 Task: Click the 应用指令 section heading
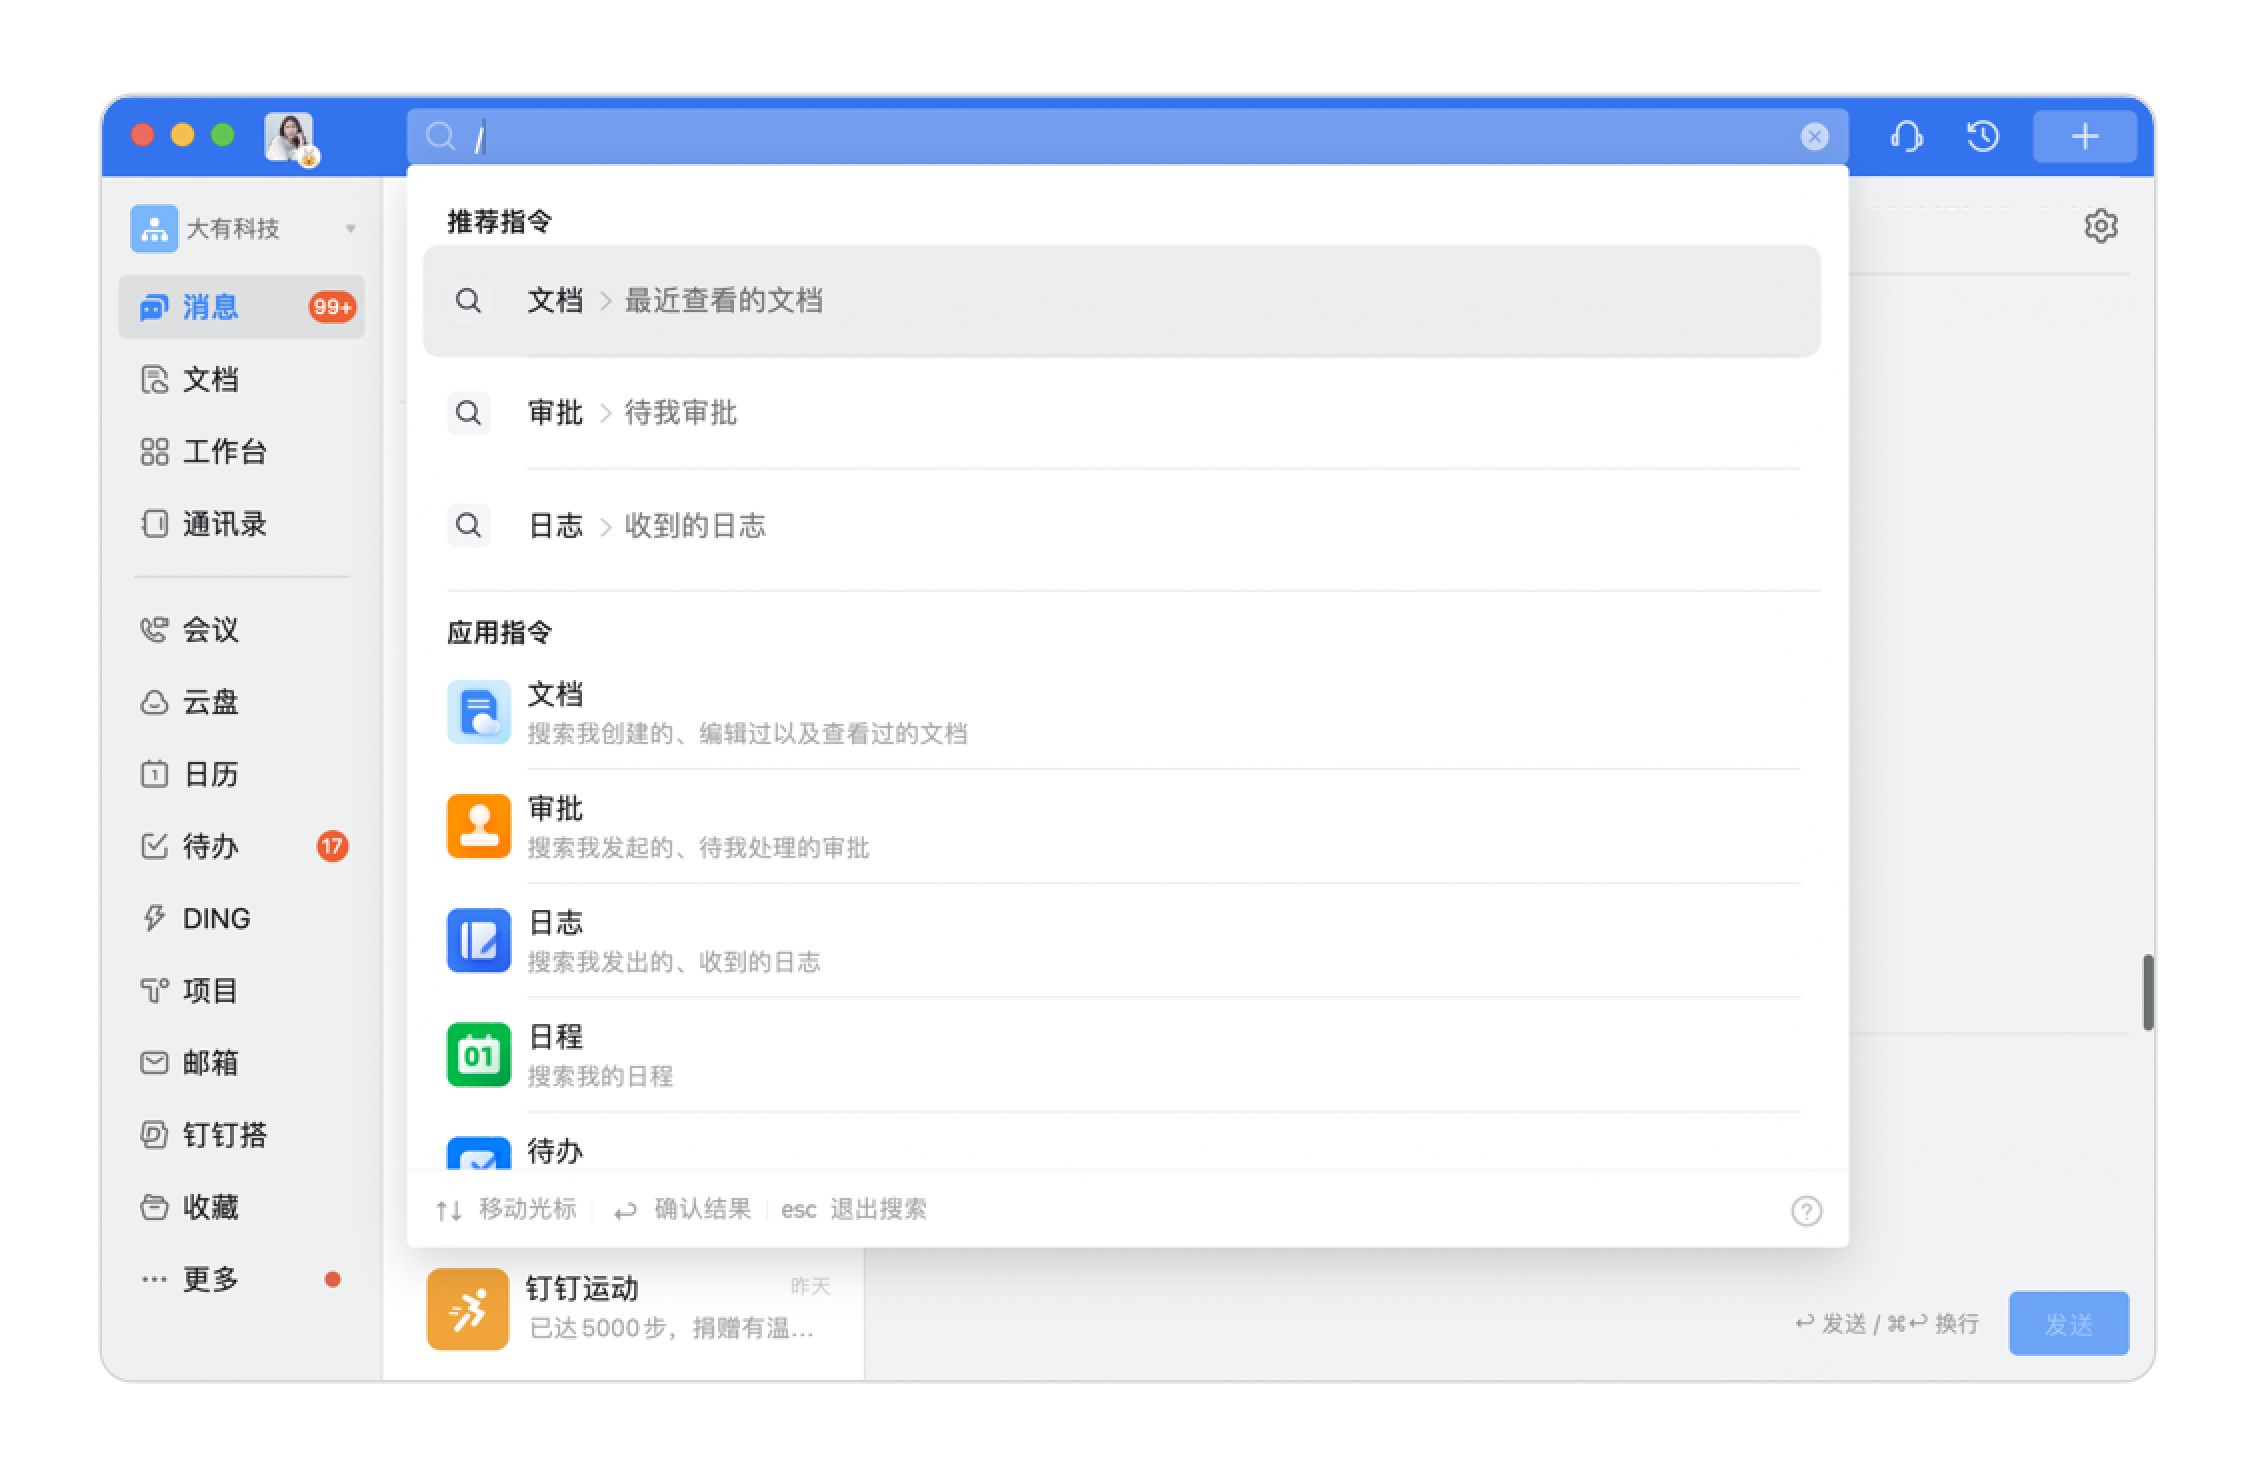[499, 632]
